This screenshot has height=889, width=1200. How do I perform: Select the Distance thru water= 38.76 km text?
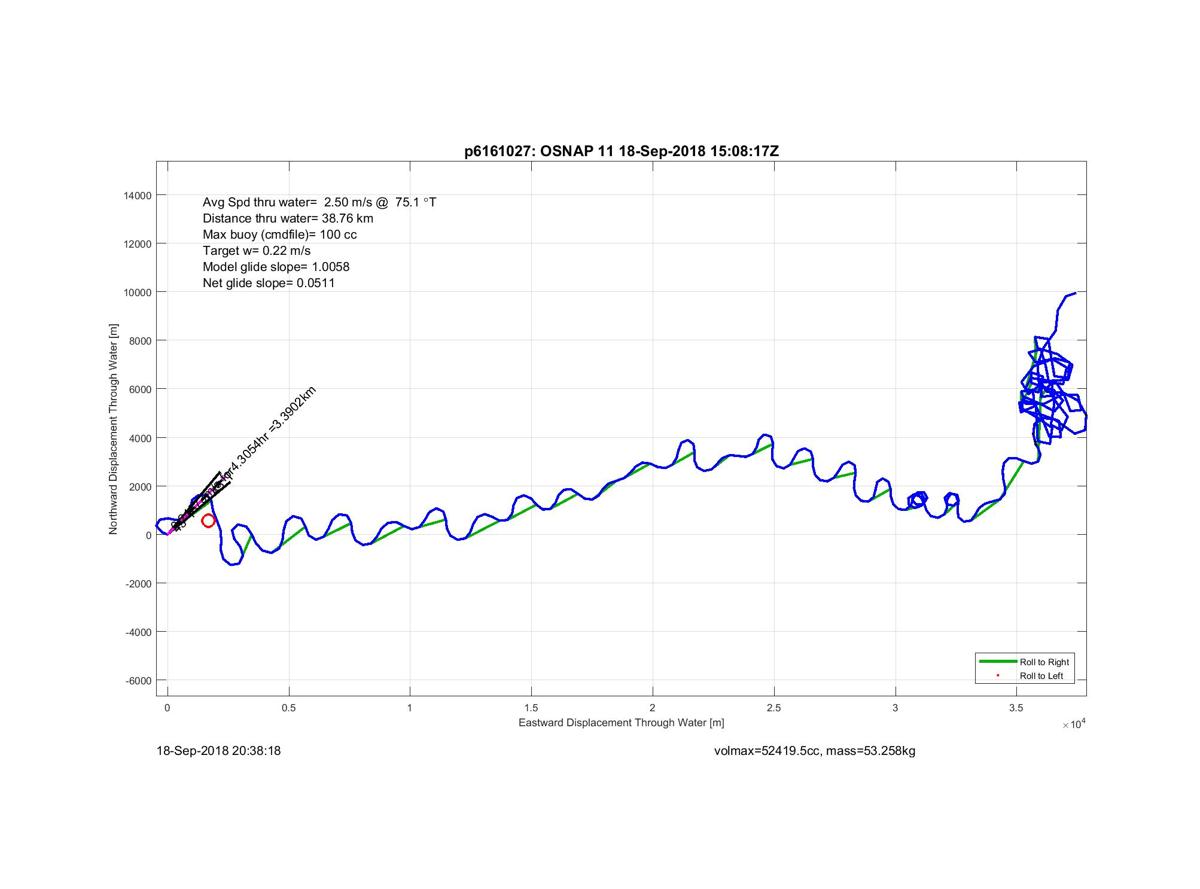[288, 218]
